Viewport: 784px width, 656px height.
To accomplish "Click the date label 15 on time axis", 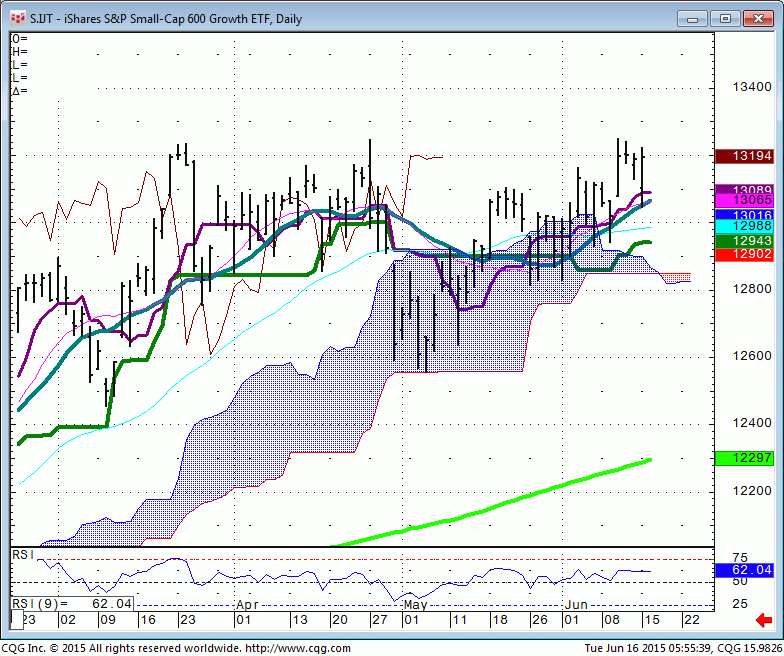I will click(x=651, y=620).
